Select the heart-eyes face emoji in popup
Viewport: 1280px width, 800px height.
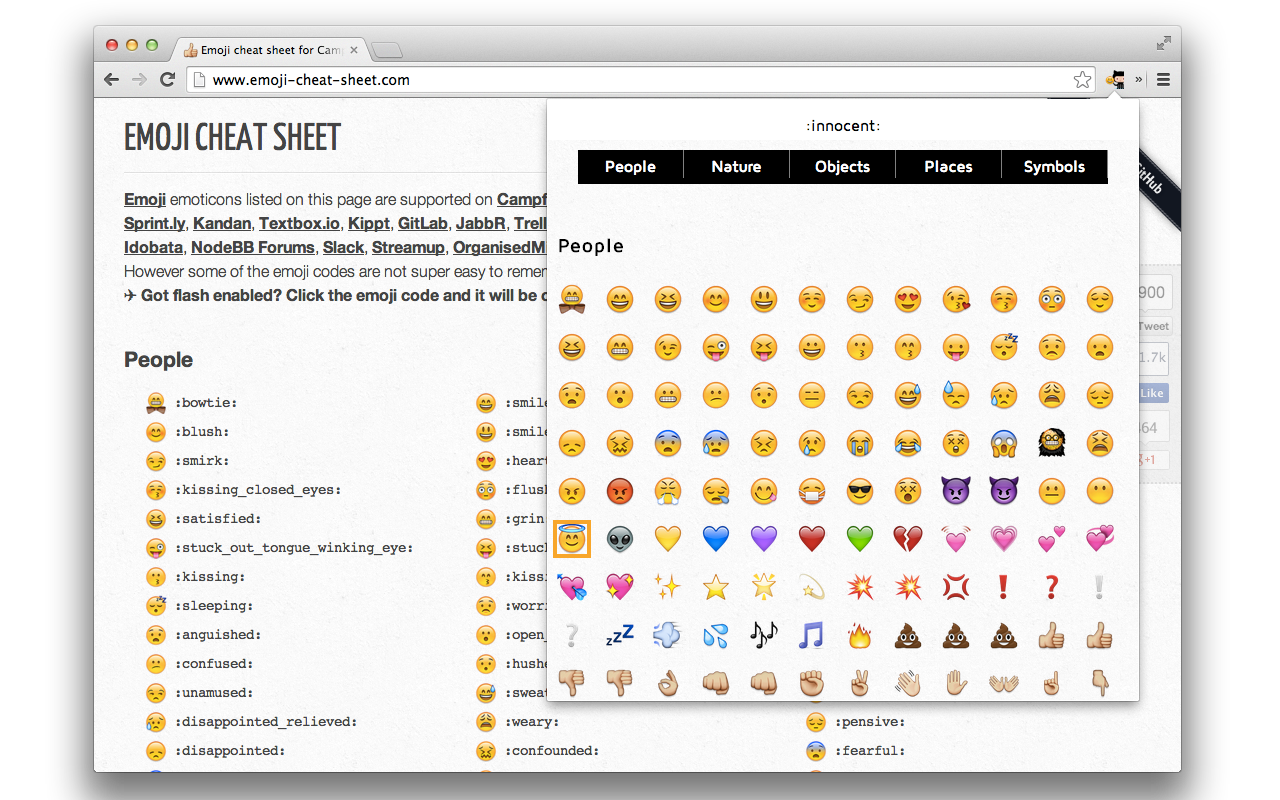point(907,299)
